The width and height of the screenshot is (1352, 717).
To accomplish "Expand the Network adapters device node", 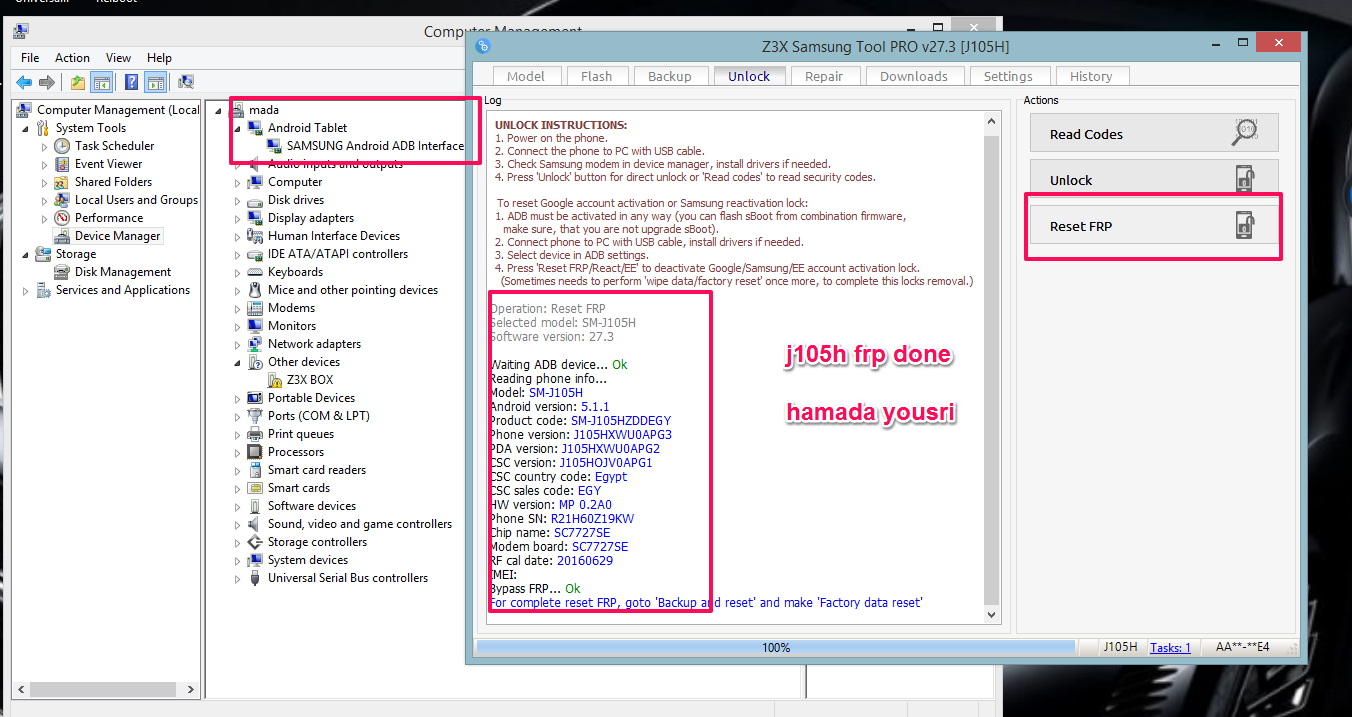I will (238, 344).
